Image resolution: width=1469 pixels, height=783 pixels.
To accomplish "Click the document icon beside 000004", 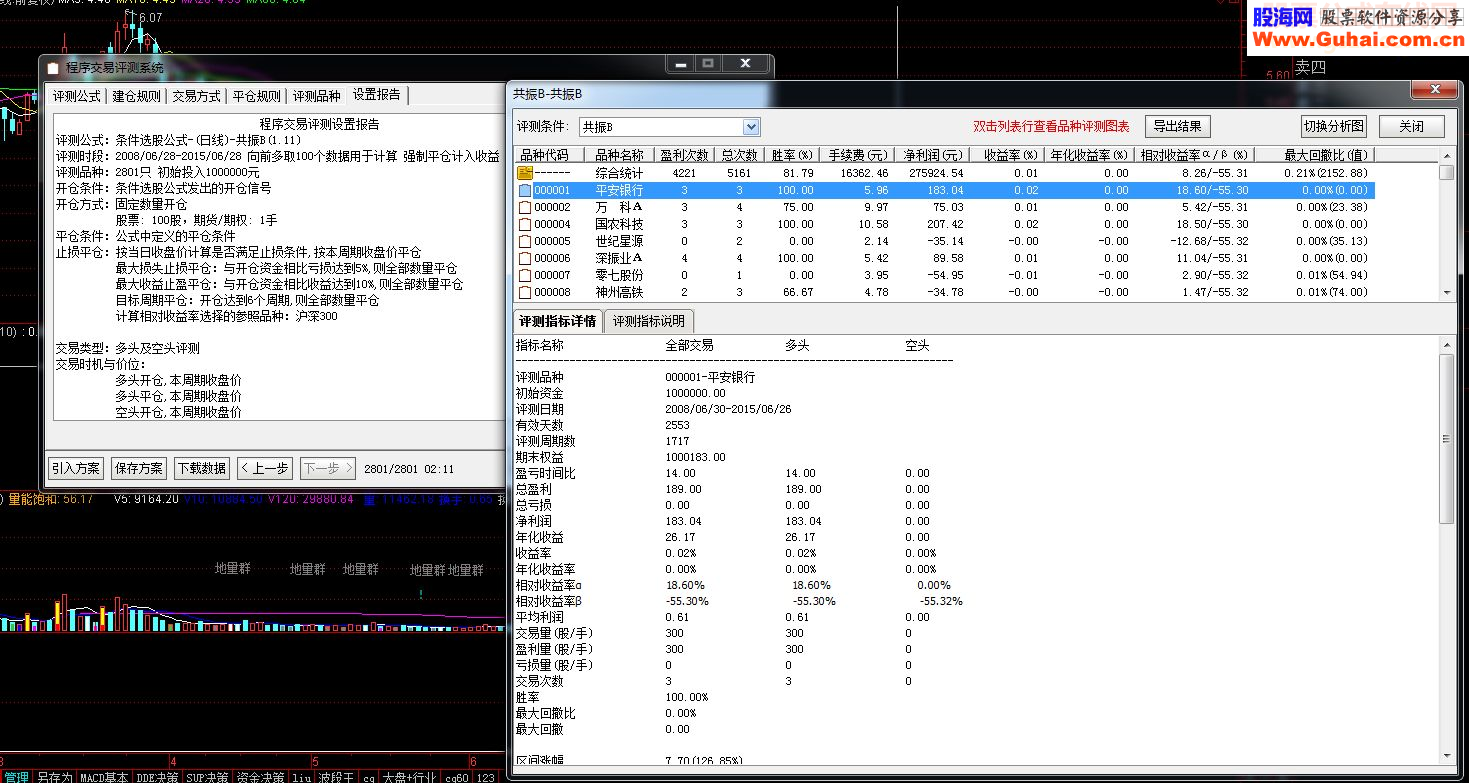I will [x=525, y=224].
